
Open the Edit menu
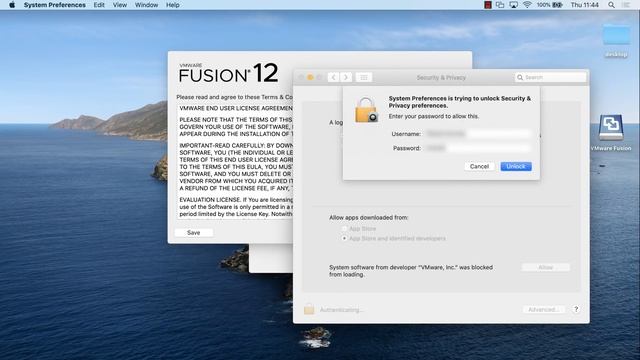[x=99, y=5]
